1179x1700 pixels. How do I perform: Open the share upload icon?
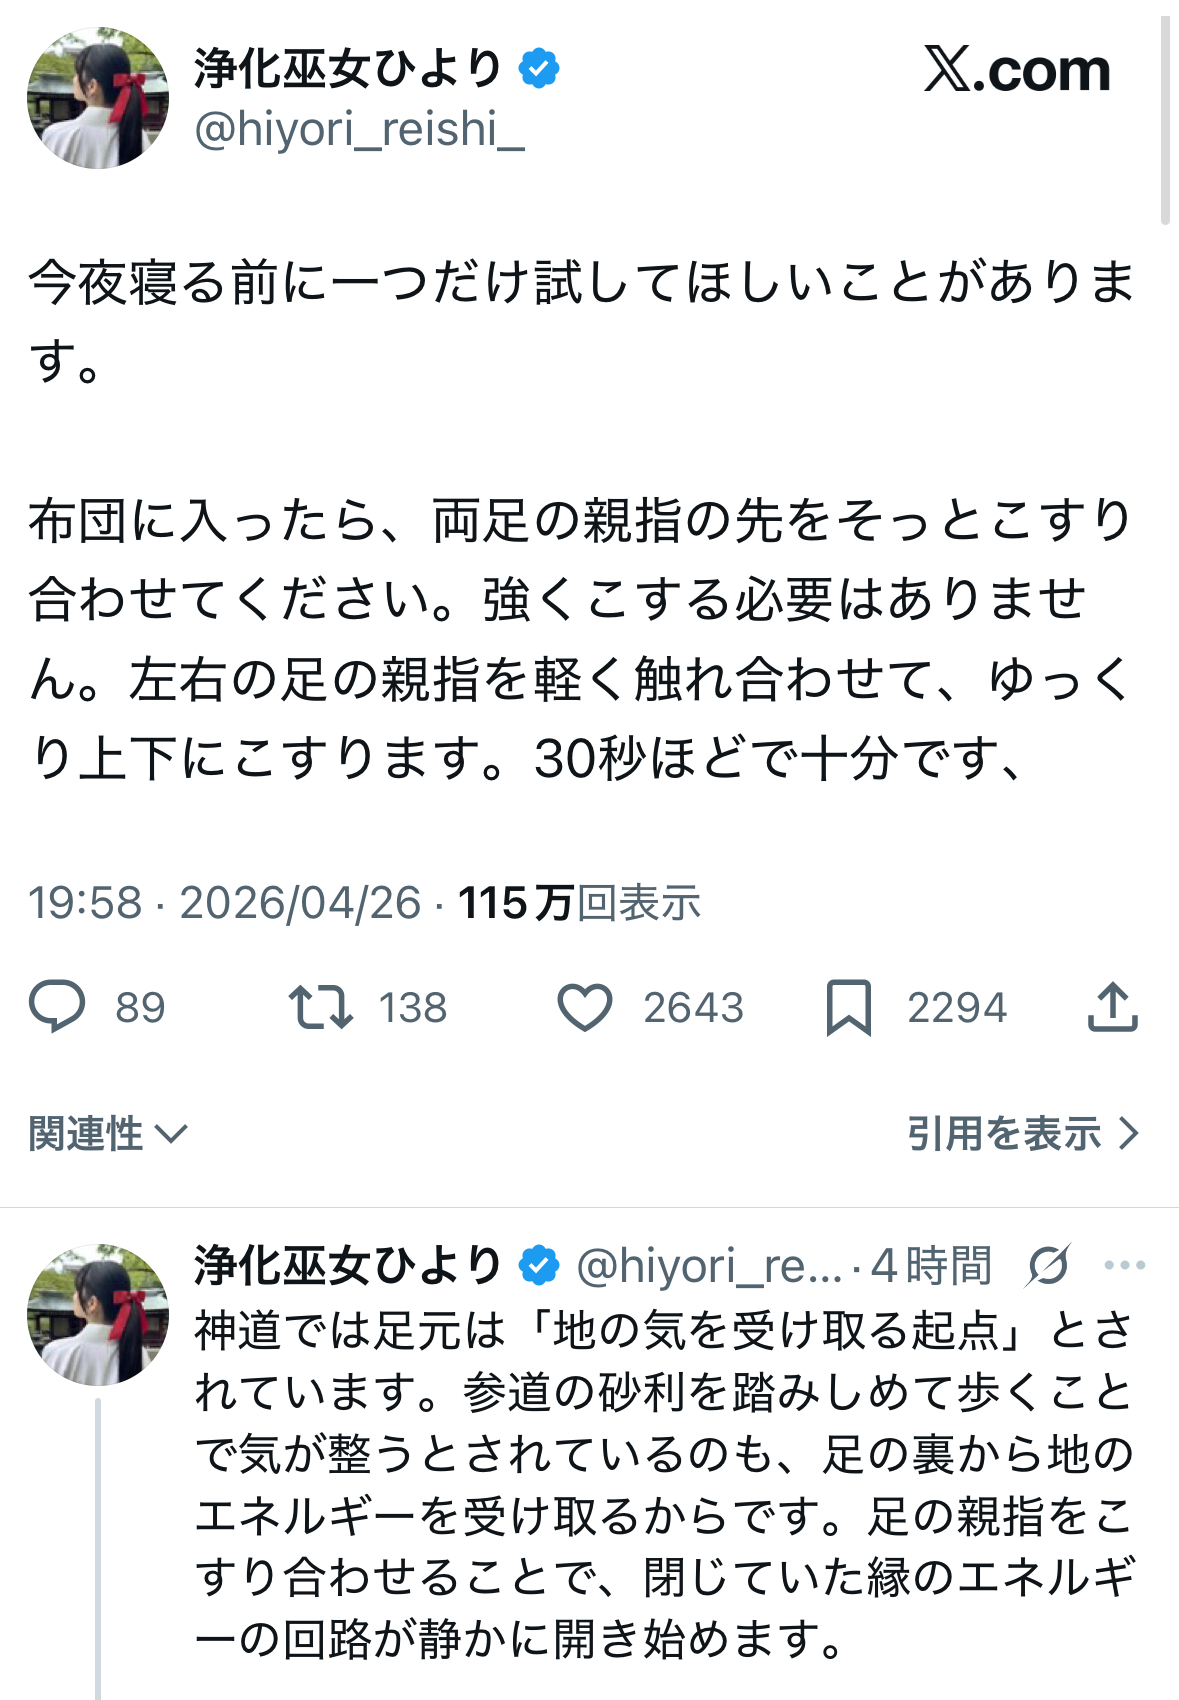1112,1006
